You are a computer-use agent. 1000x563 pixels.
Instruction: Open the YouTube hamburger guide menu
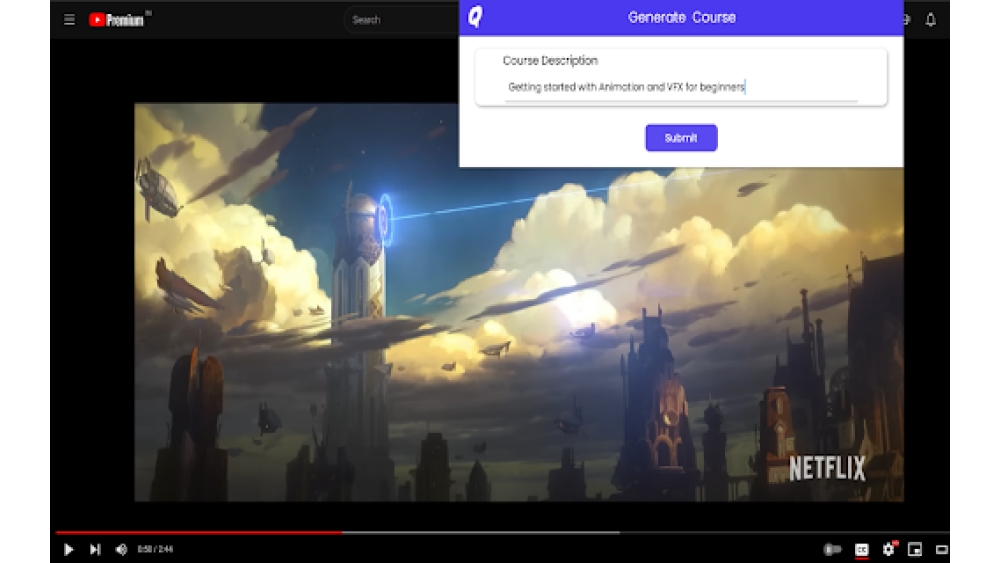[70, 20]
